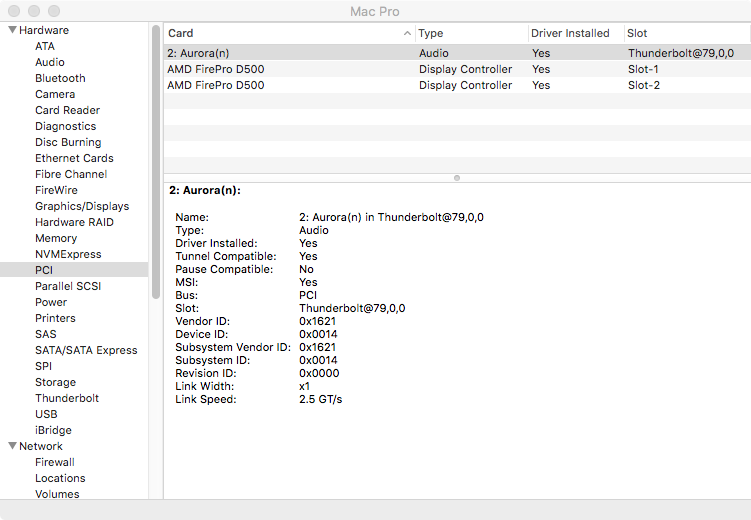Click the Audio type cell

[433, 53]
